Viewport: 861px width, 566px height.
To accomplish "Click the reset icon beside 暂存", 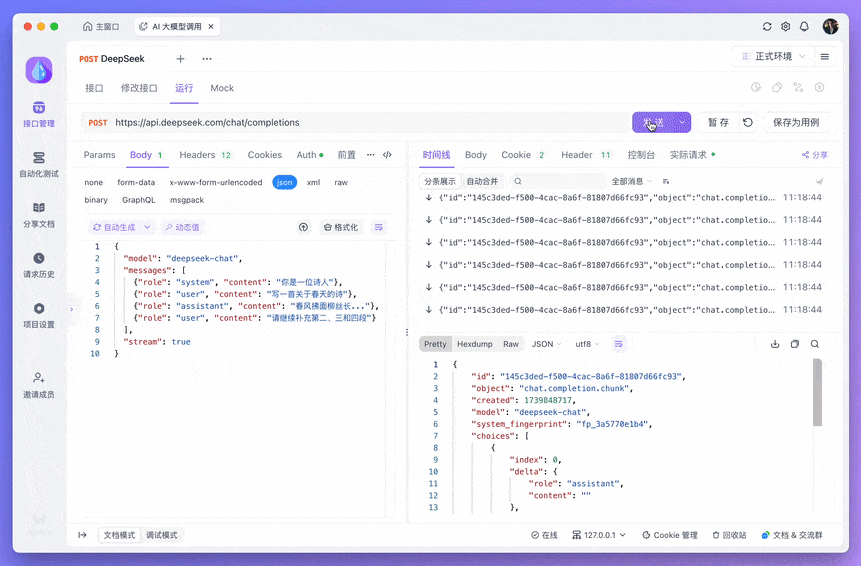I will click(x=748, y=122).
